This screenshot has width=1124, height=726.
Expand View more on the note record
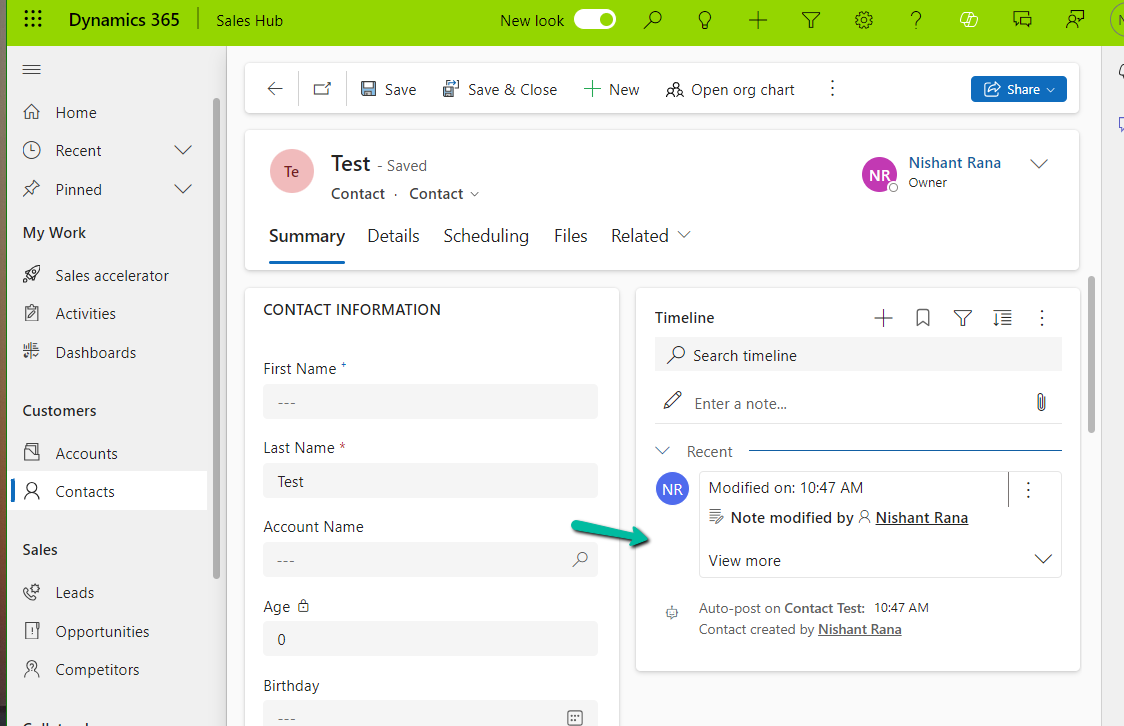tap(744, 560)
